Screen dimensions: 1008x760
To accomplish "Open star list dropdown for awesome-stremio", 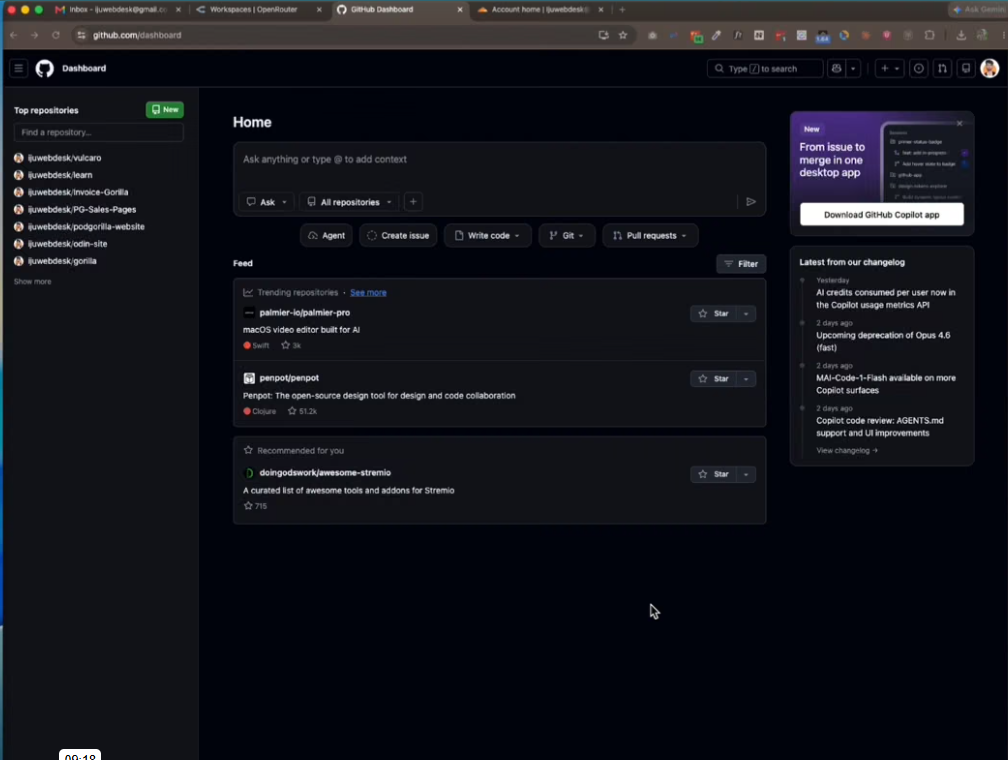I will click(x=746, y=474).
